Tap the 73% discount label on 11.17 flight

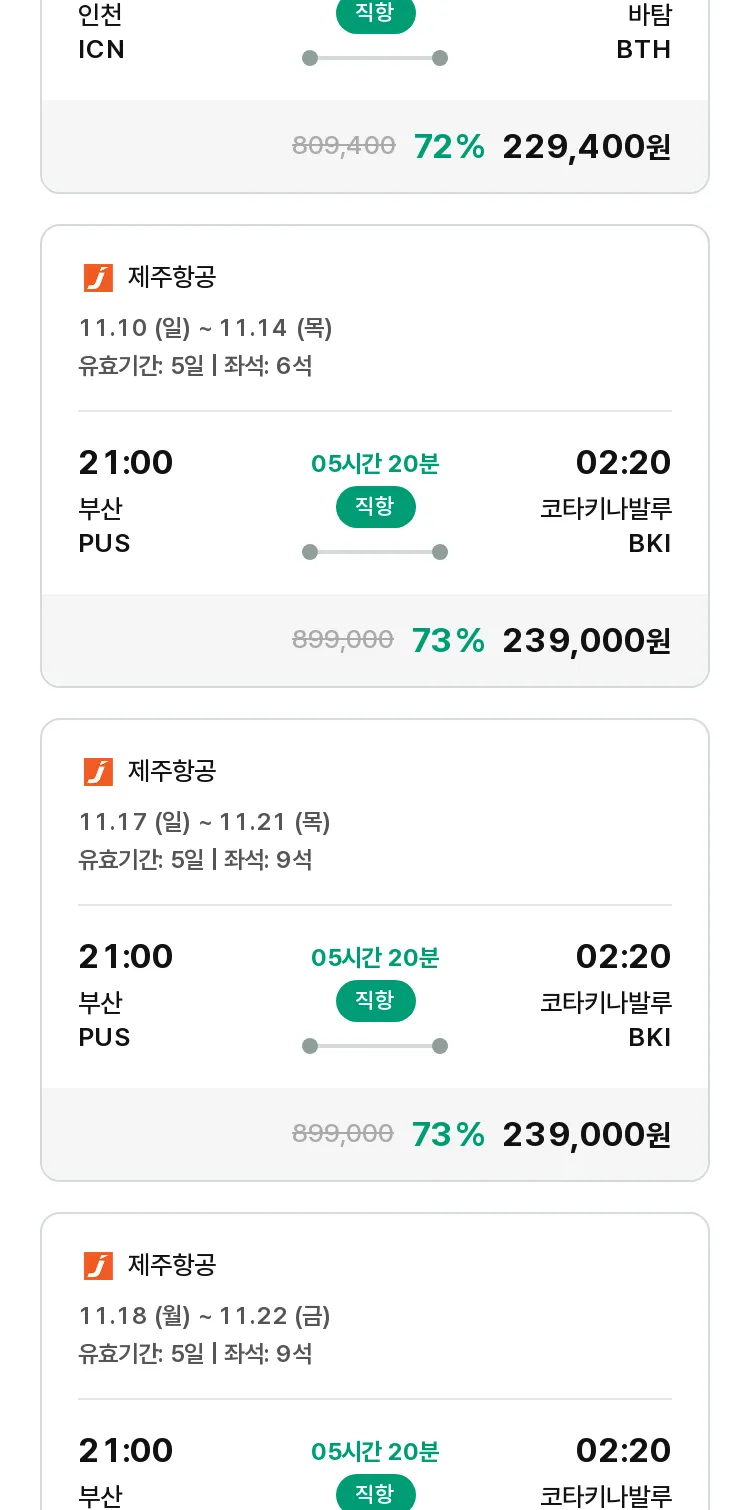coord(448,1134)
